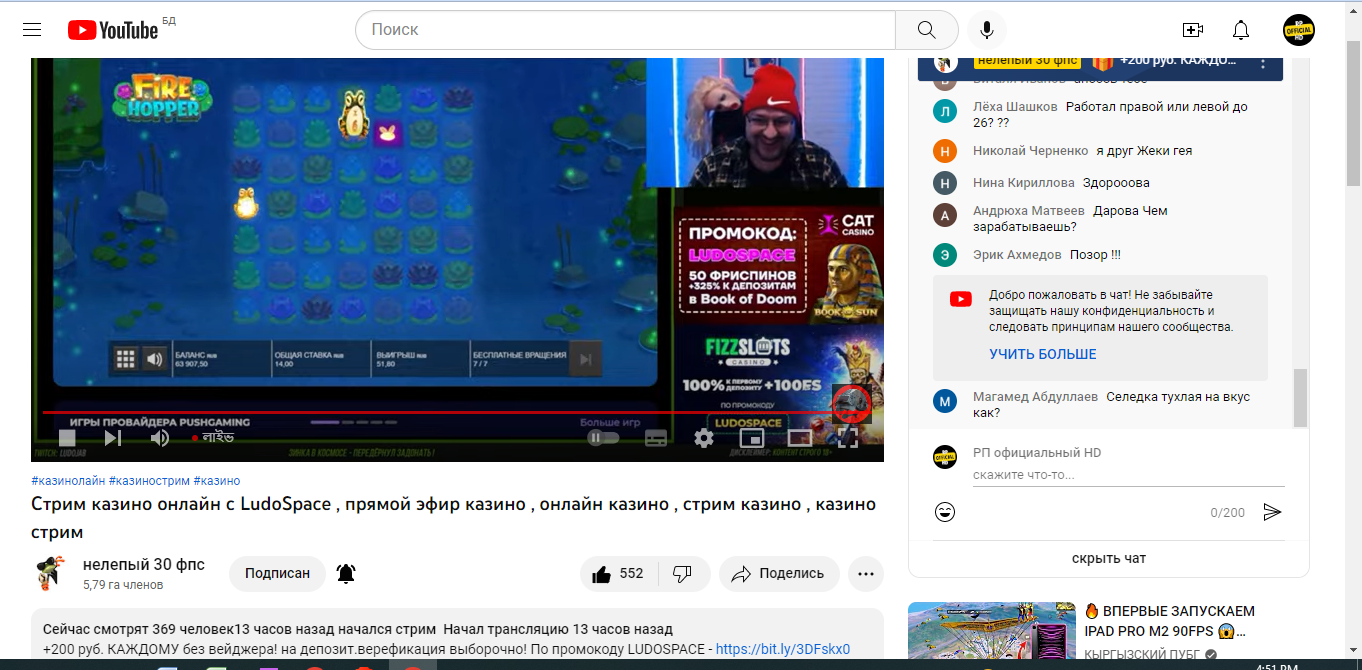
Task: Open the notifications bell
Action: (x=1241, y=30)
